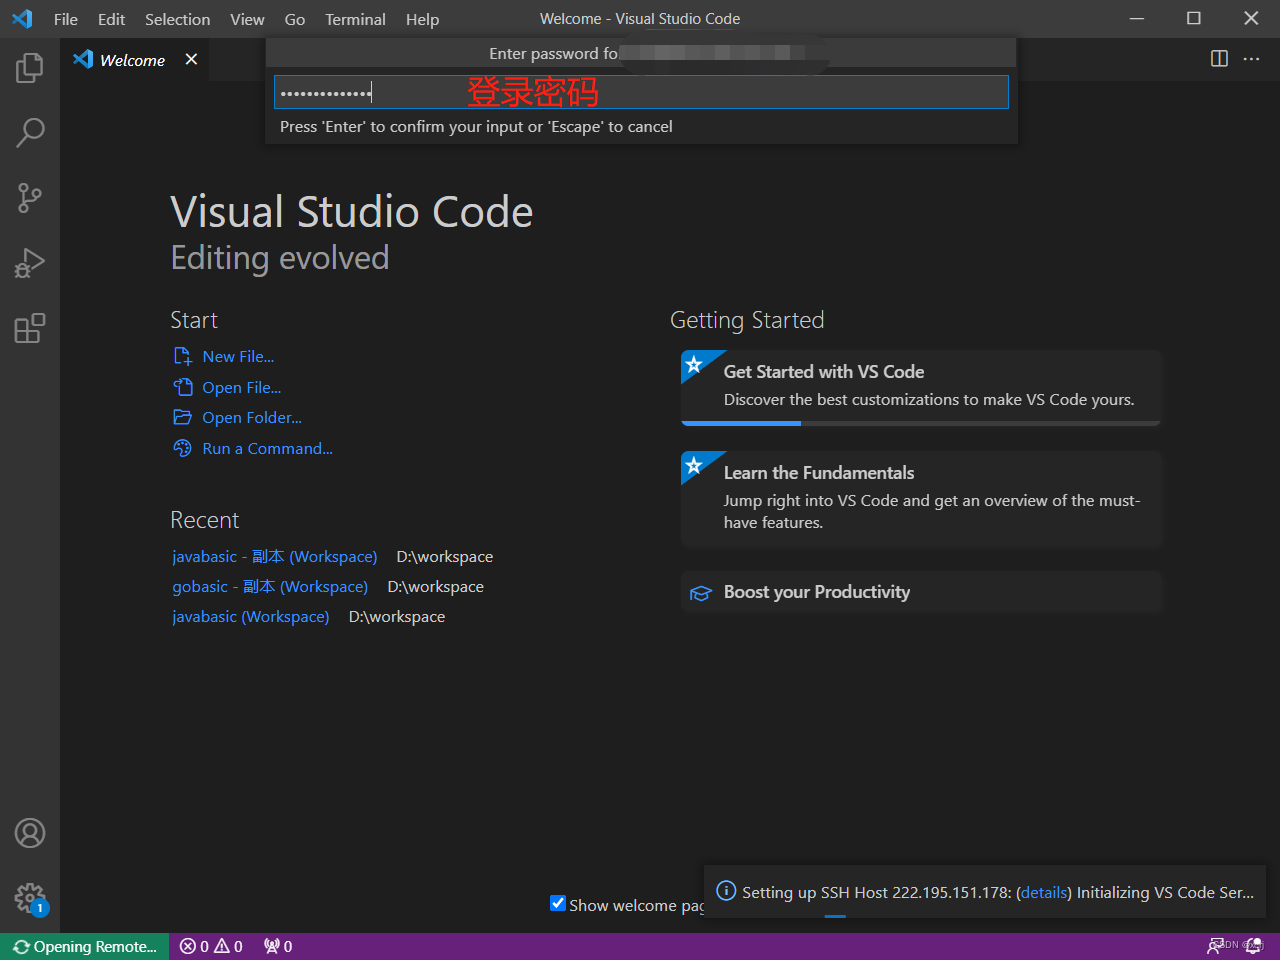Click the ports indicator in the status bar
1280x960 pixels.
(277, 946)
